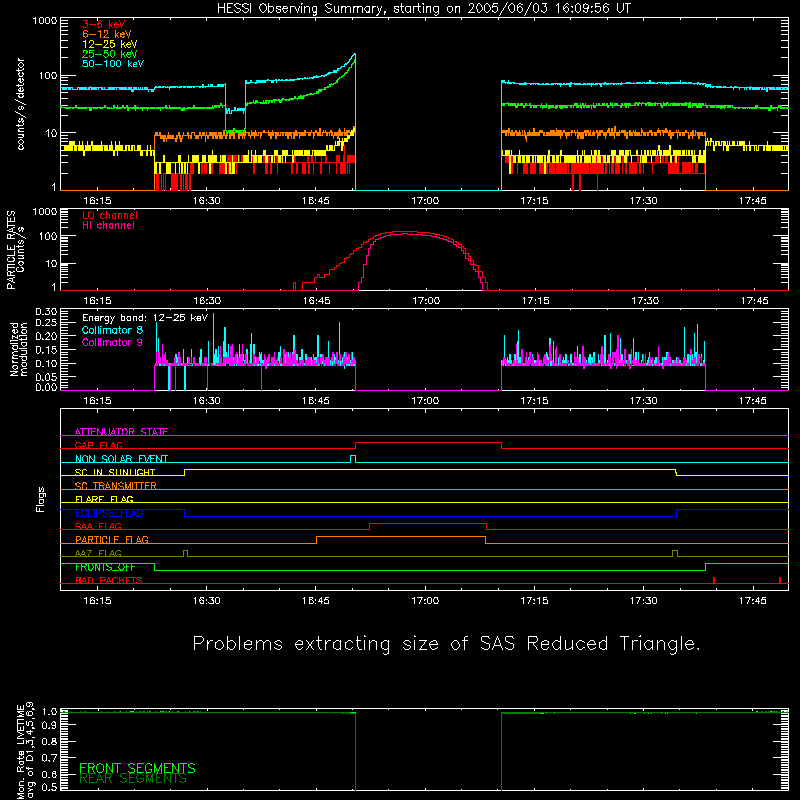Viewport: 800px width, 800px height.
Task: Select the blue 'ECLIPSE_FLAG' label
Action: pos(109,513)
